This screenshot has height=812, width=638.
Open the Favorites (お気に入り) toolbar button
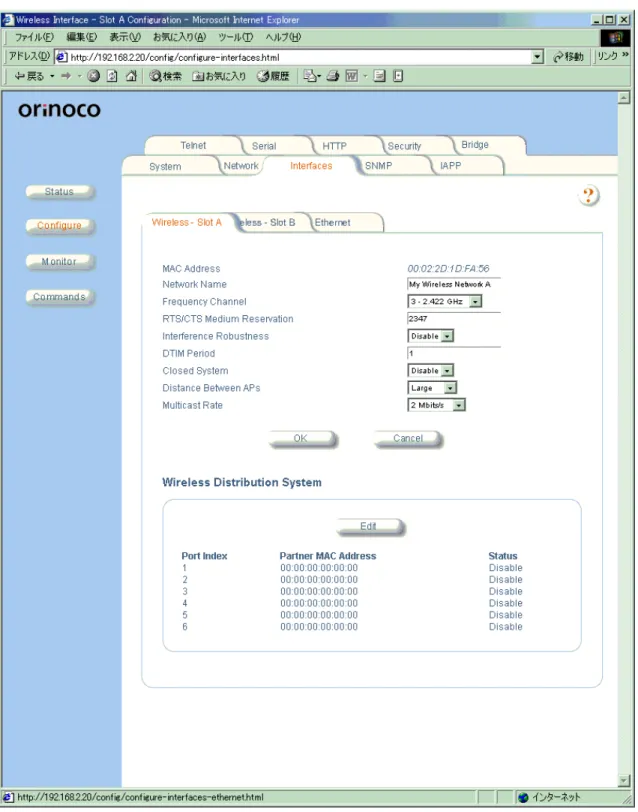point(219,77)
